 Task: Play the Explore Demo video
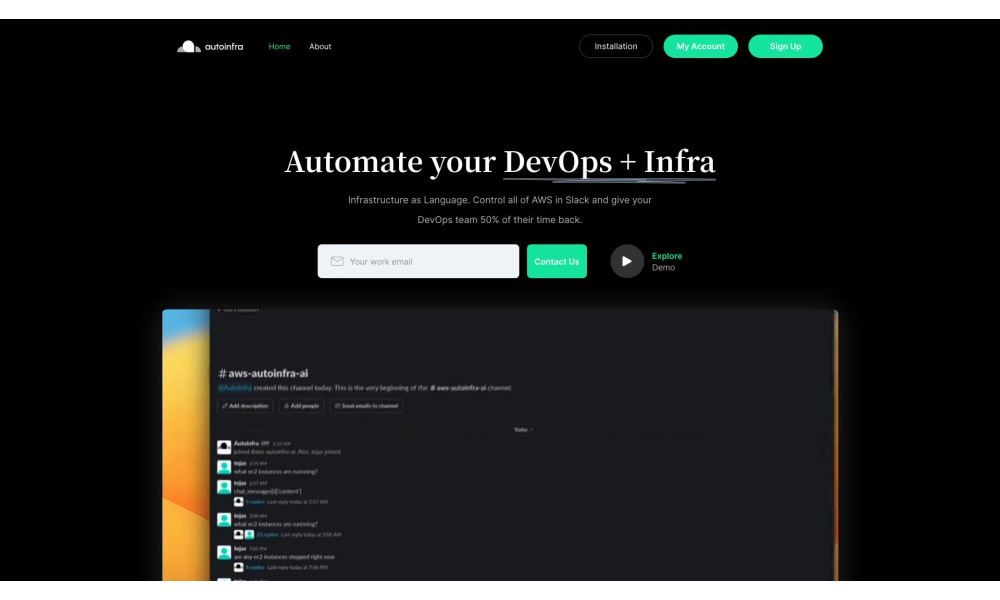(627, 261)
